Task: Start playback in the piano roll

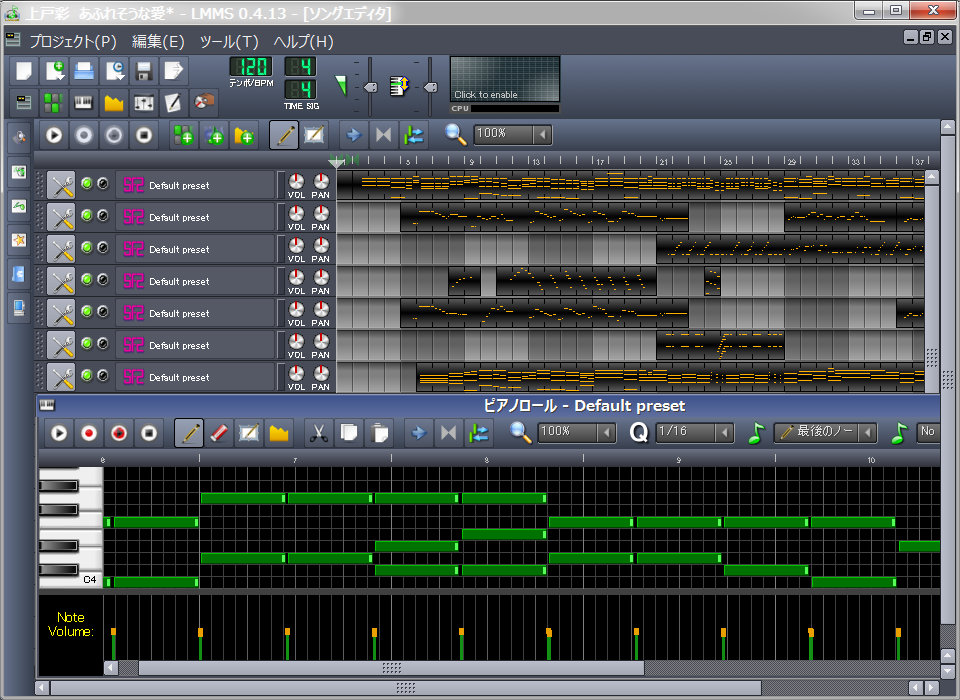Action: coord(57,432)
